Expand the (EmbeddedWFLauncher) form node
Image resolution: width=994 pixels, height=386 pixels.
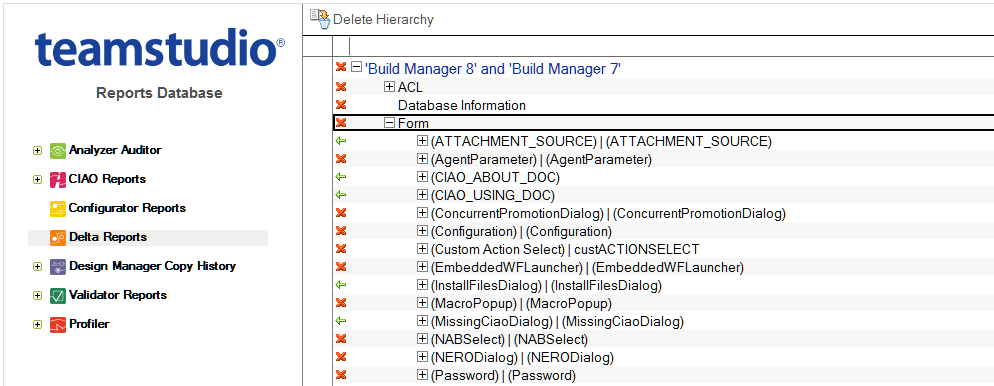tap(422, 267)
